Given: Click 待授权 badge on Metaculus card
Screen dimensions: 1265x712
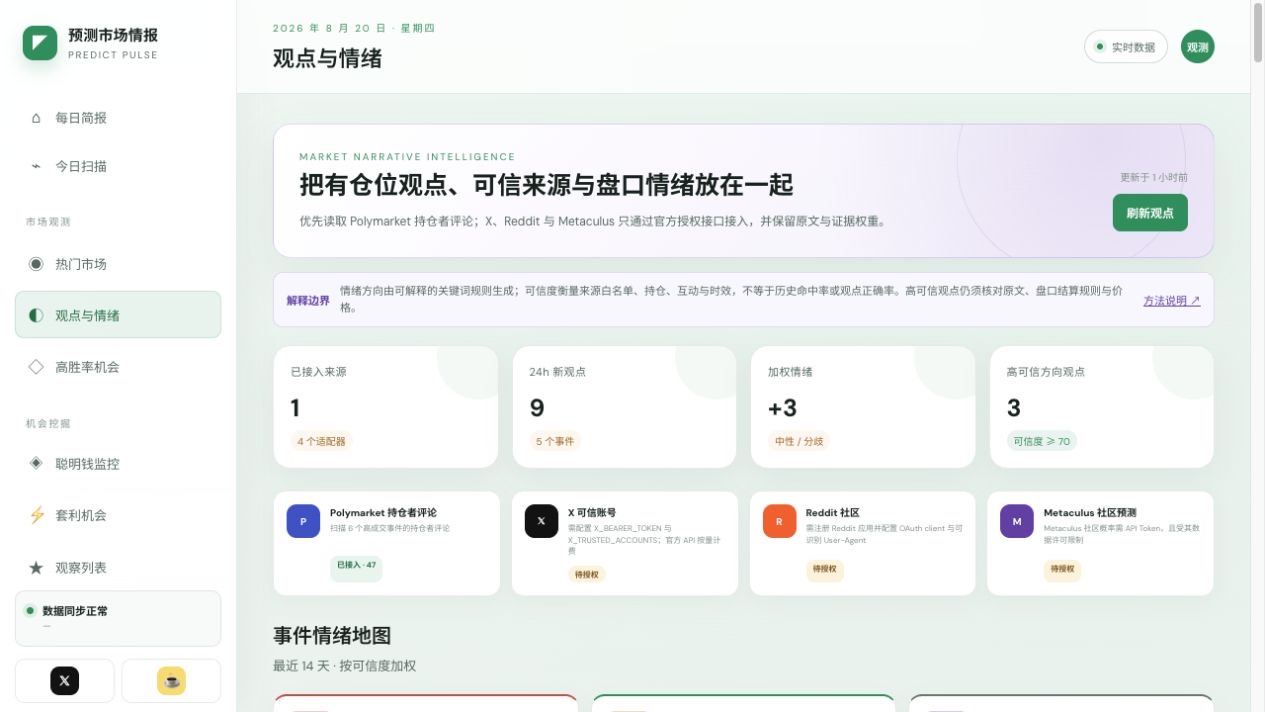Looking at the screenshot, I should coord(1062,569).
